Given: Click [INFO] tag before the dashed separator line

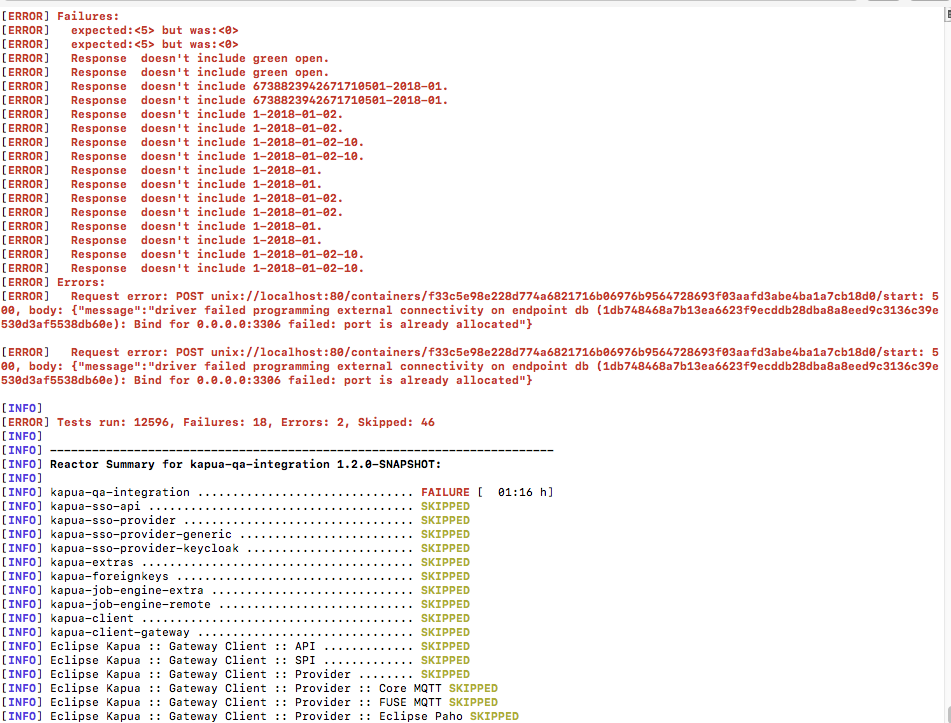Looking at the screenshot, I should (x=22, y=451).
